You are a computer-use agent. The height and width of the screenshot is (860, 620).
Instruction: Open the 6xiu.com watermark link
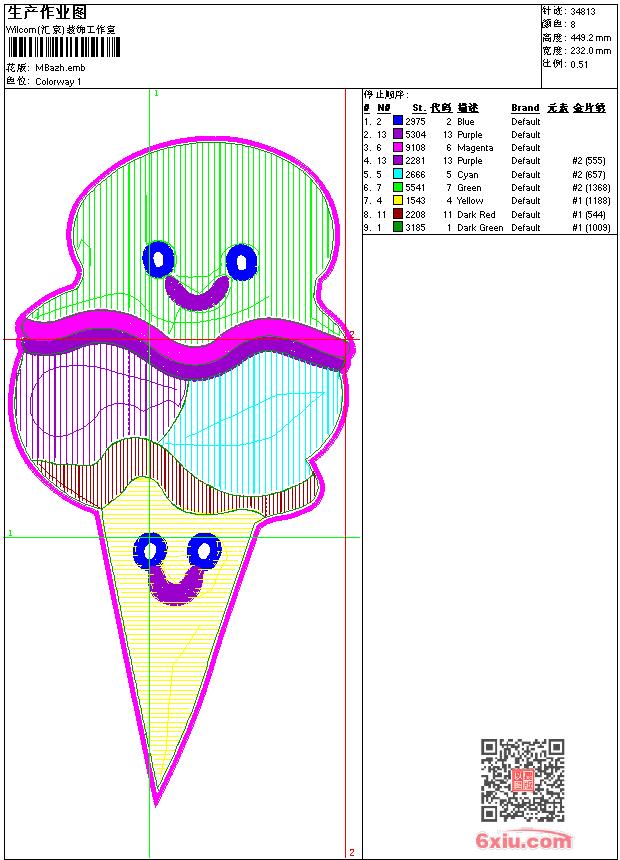pos(523,841)
